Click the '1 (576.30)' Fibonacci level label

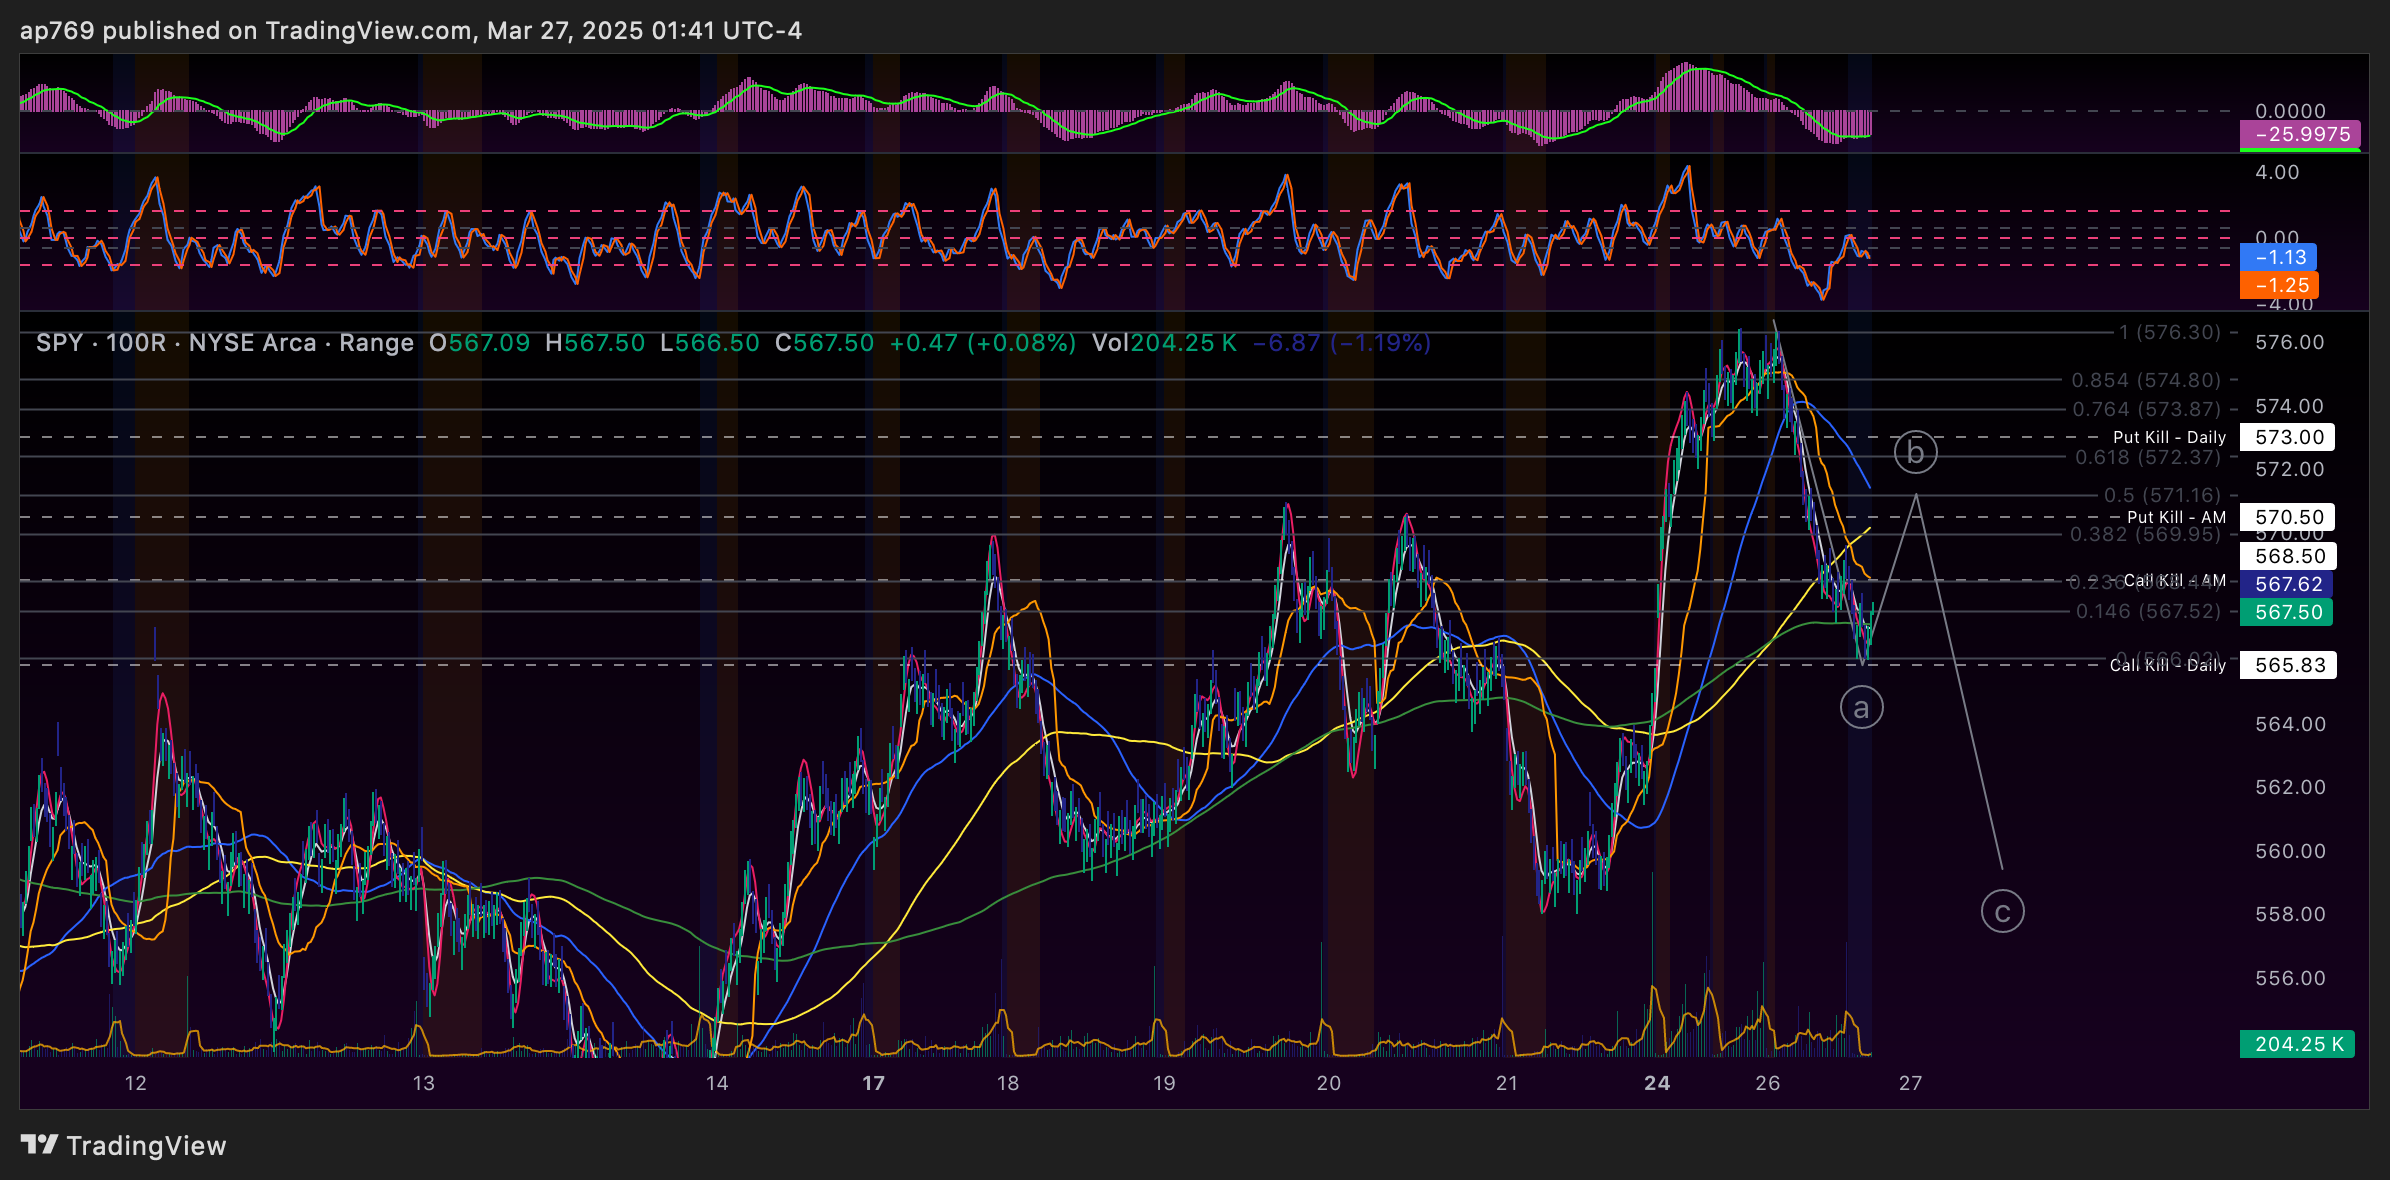click(x=2169, y=332)
